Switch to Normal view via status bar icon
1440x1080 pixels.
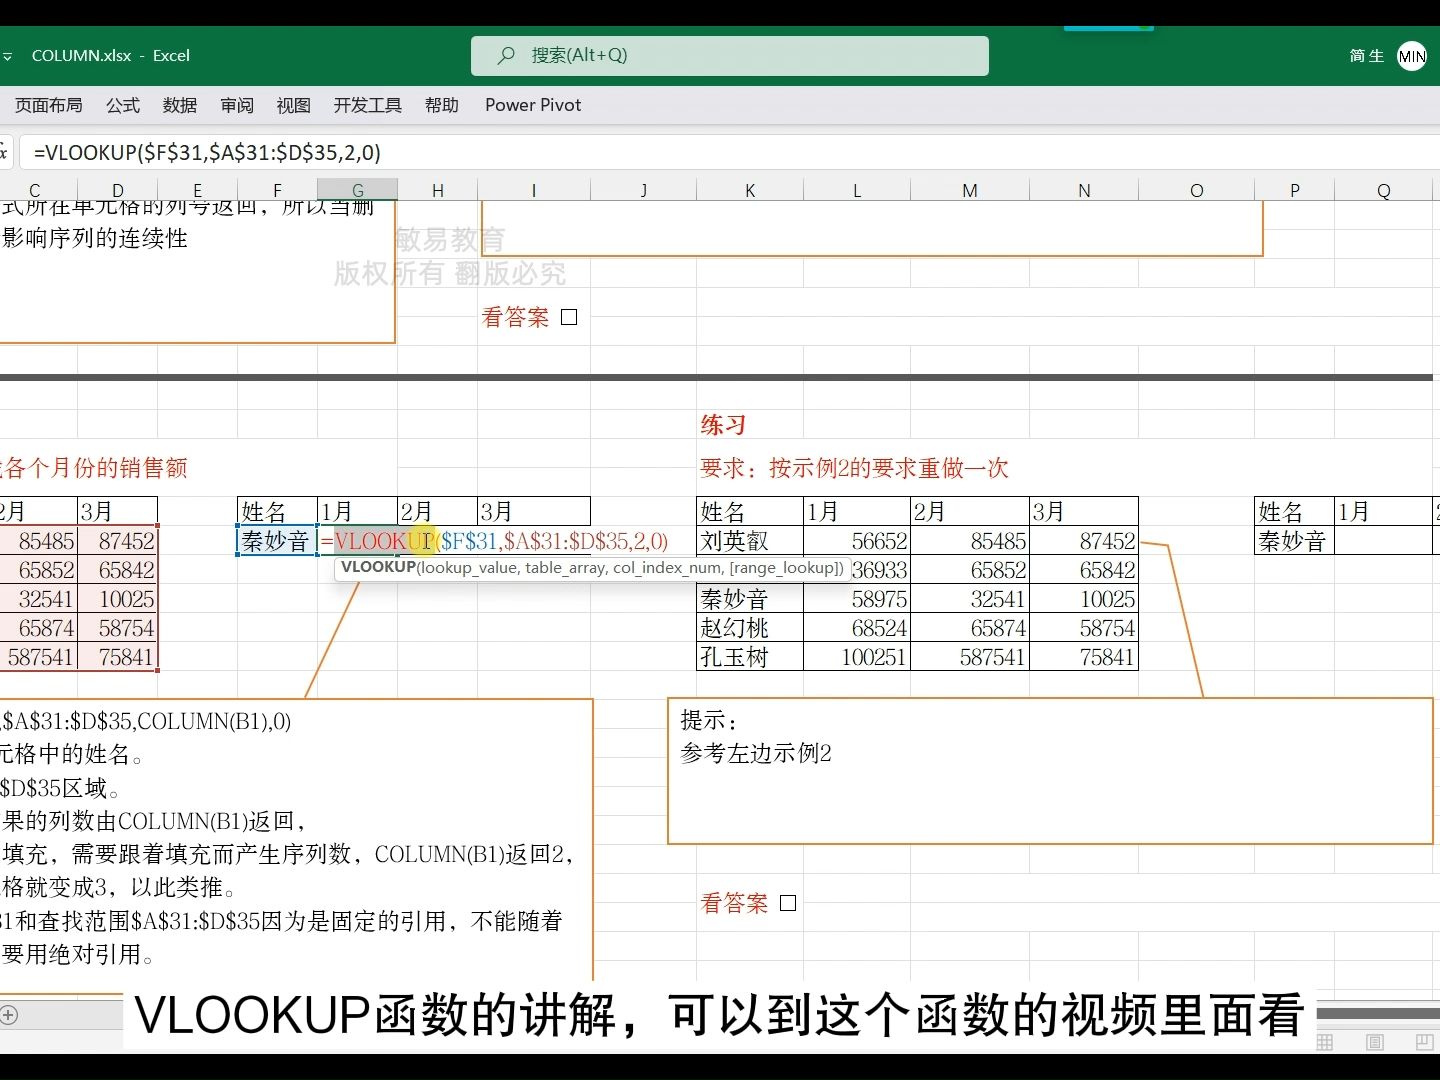pos(1324,1041)
